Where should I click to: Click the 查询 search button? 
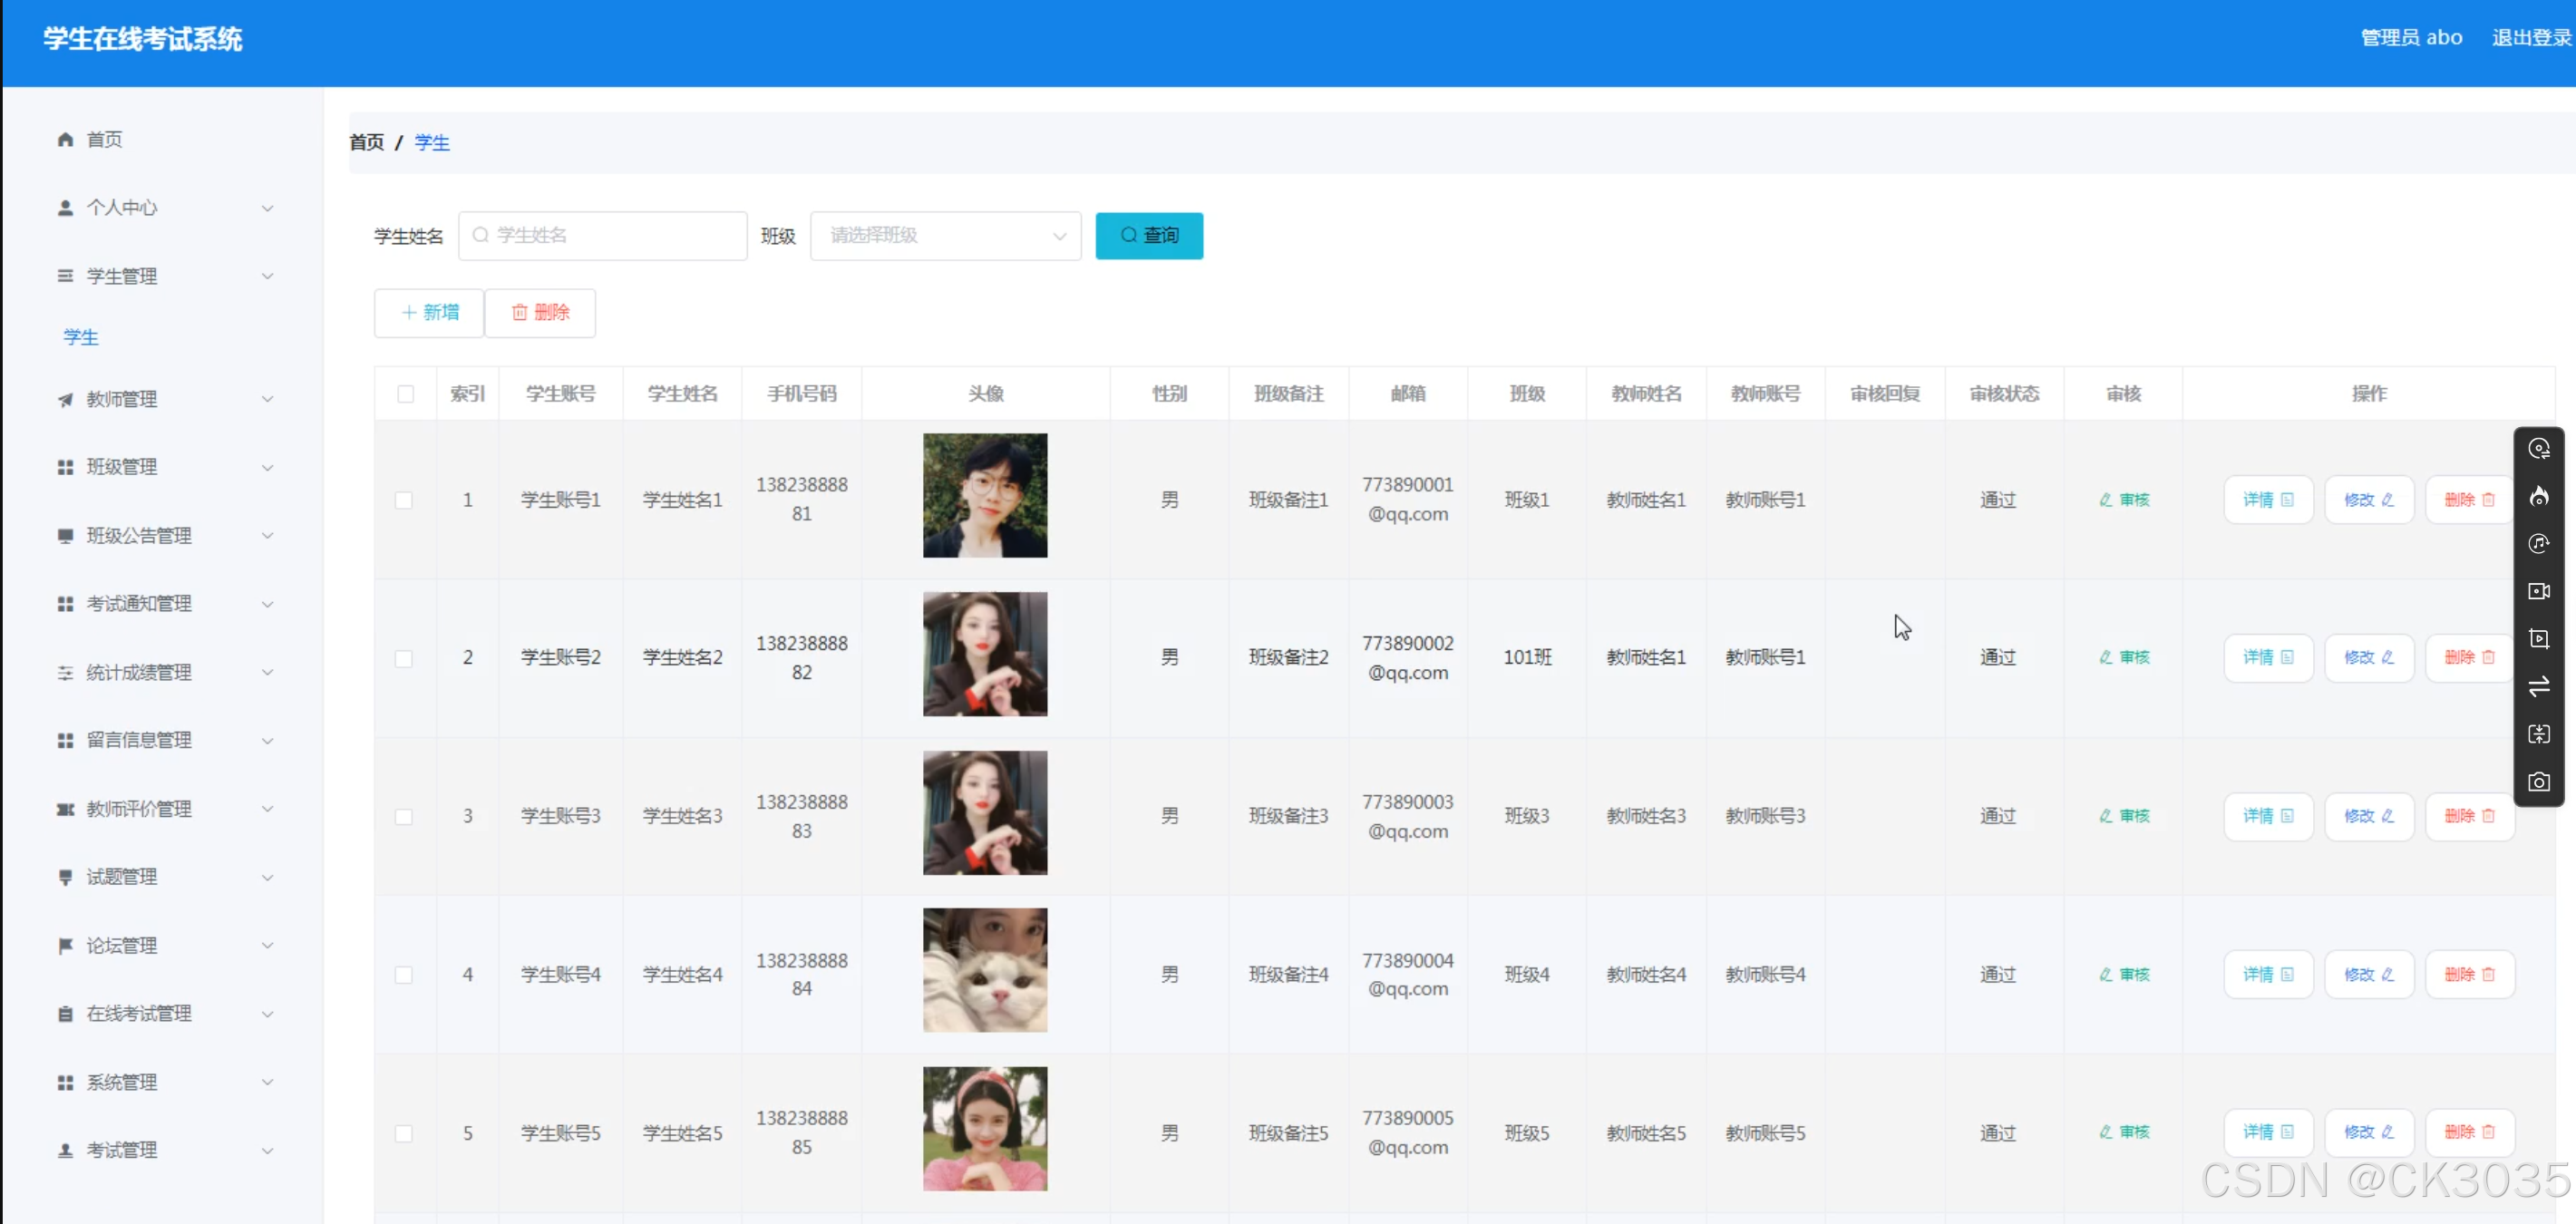click(x=1148, y=236)
